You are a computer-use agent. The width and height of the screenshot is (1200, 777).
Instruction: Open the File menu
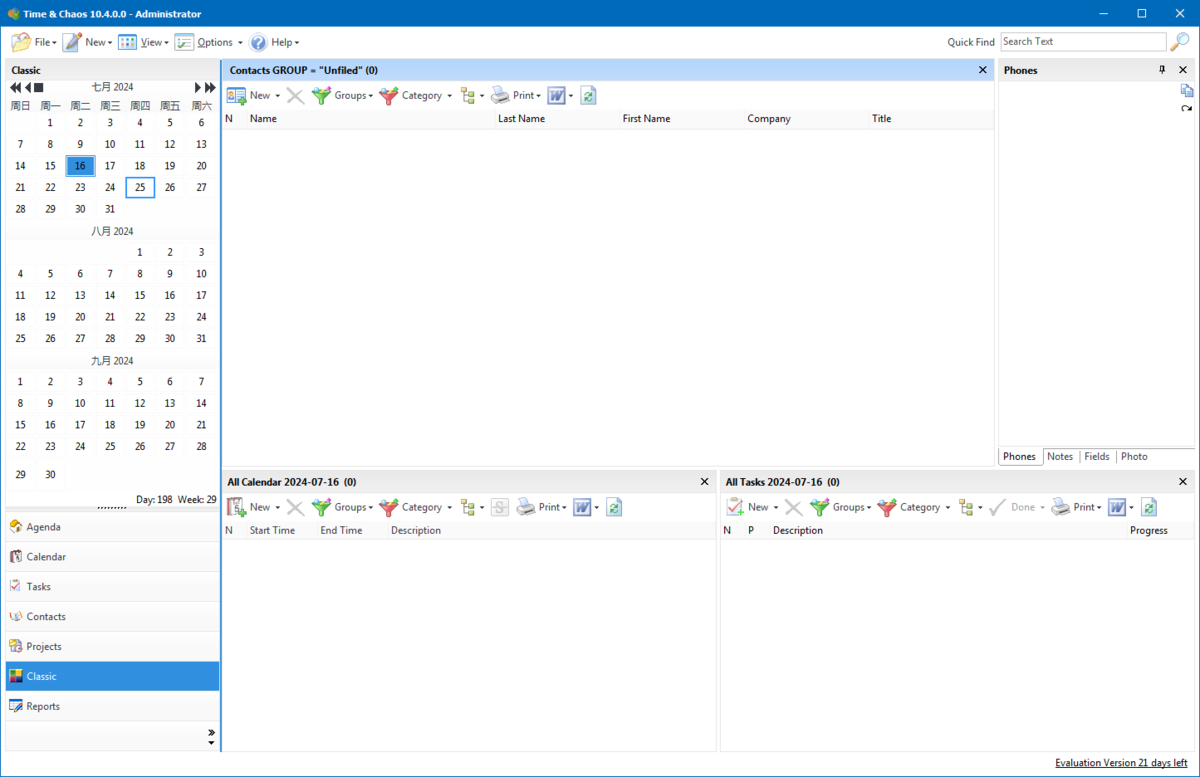(34, 42)
